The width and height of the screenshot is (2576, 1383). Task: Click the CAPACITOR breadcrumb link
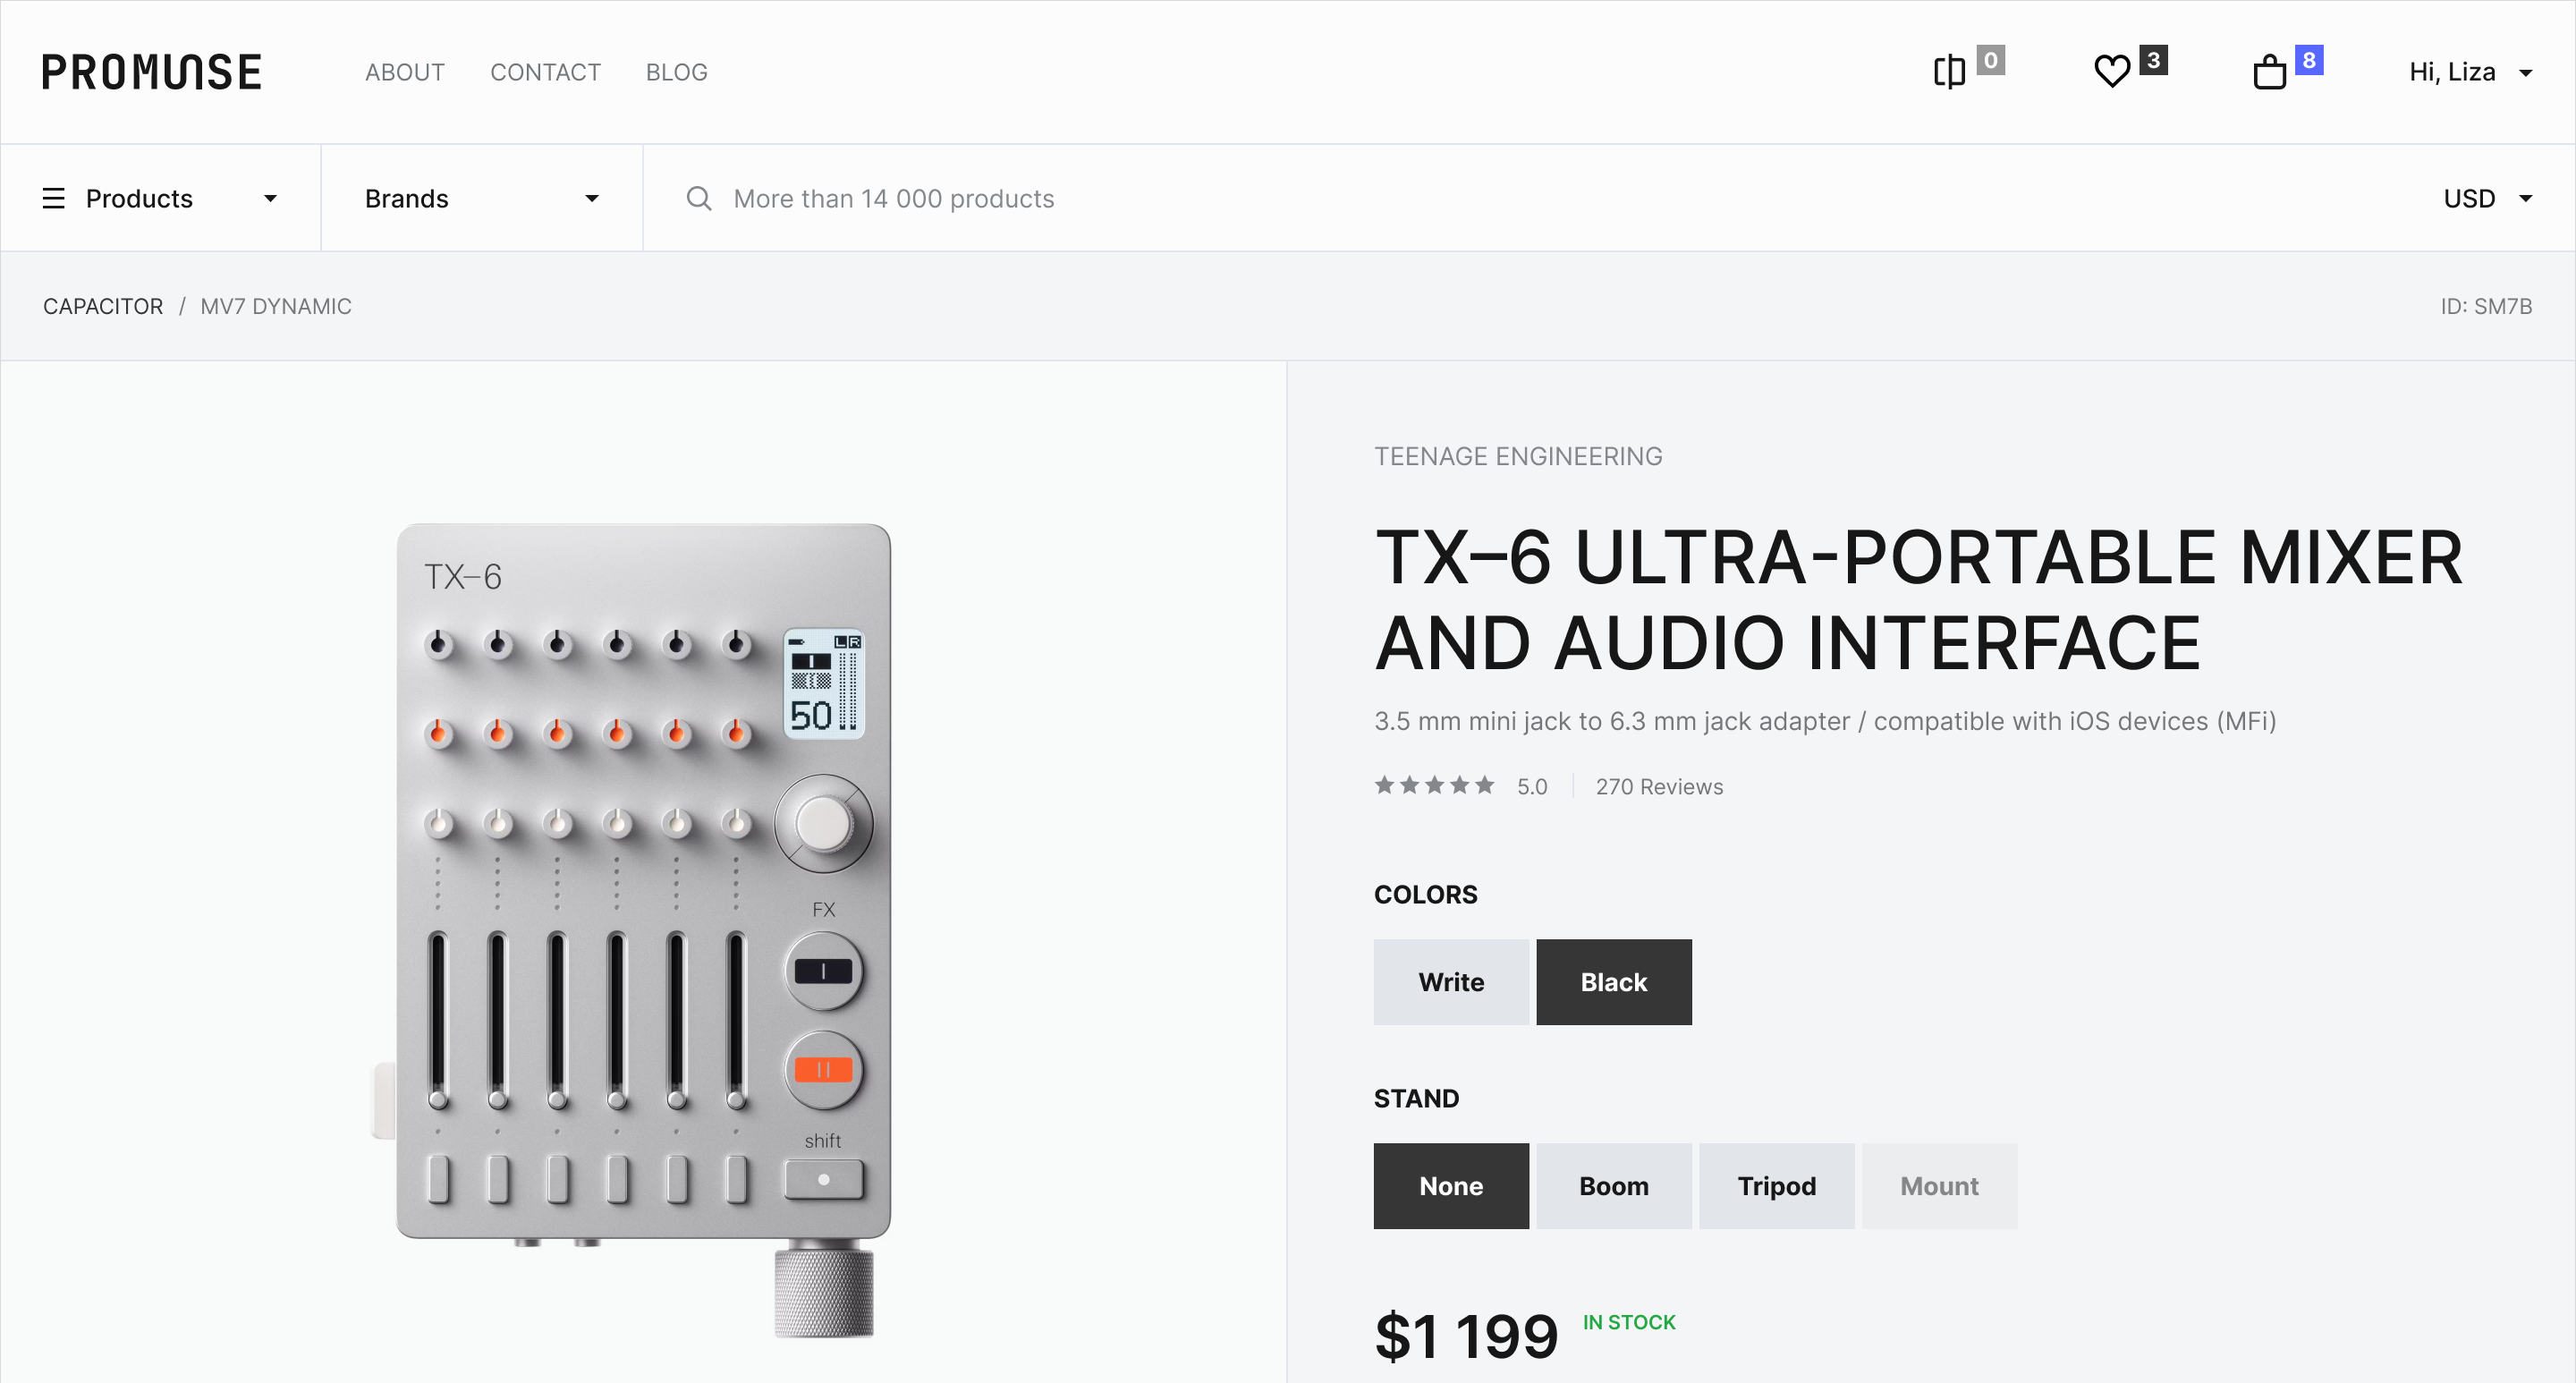[x=103, y=306]
